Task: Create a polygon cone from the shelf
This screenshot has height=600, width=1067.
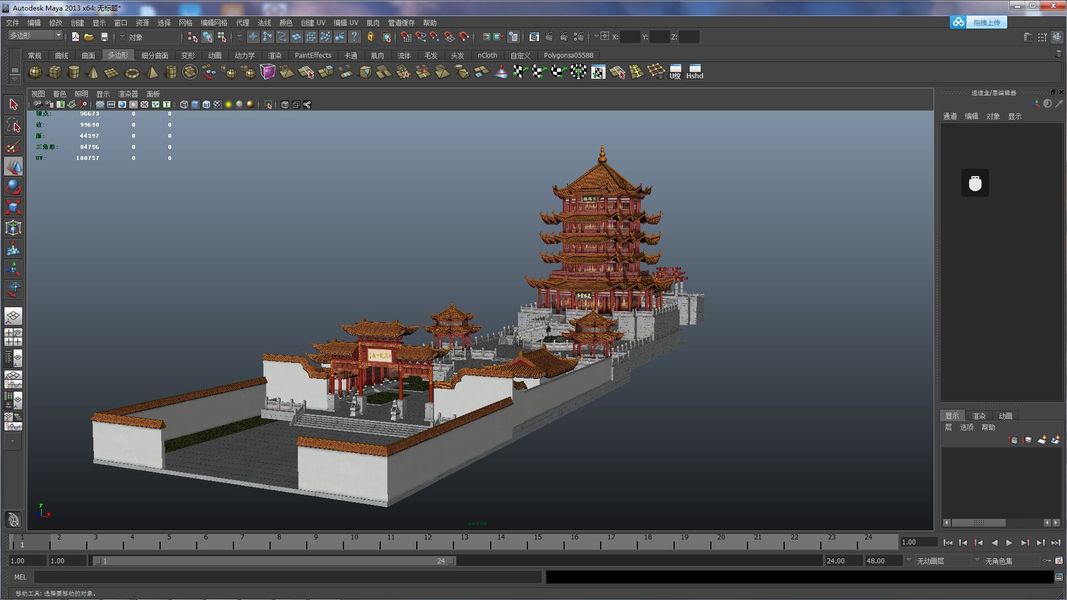Action: click(x=93, y=72)
